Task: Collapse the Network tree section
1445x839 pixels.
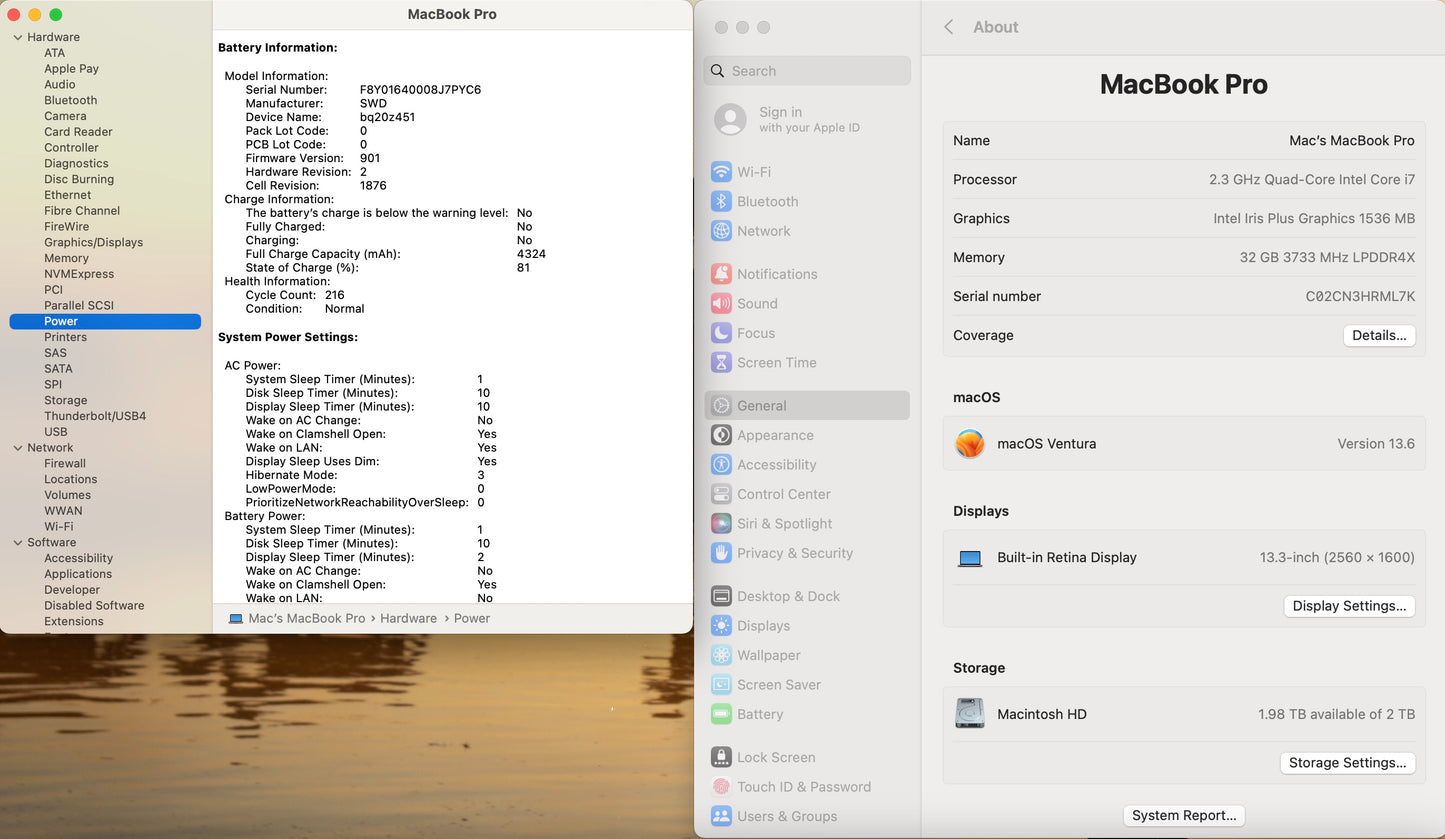Action: tap(18, 448)
